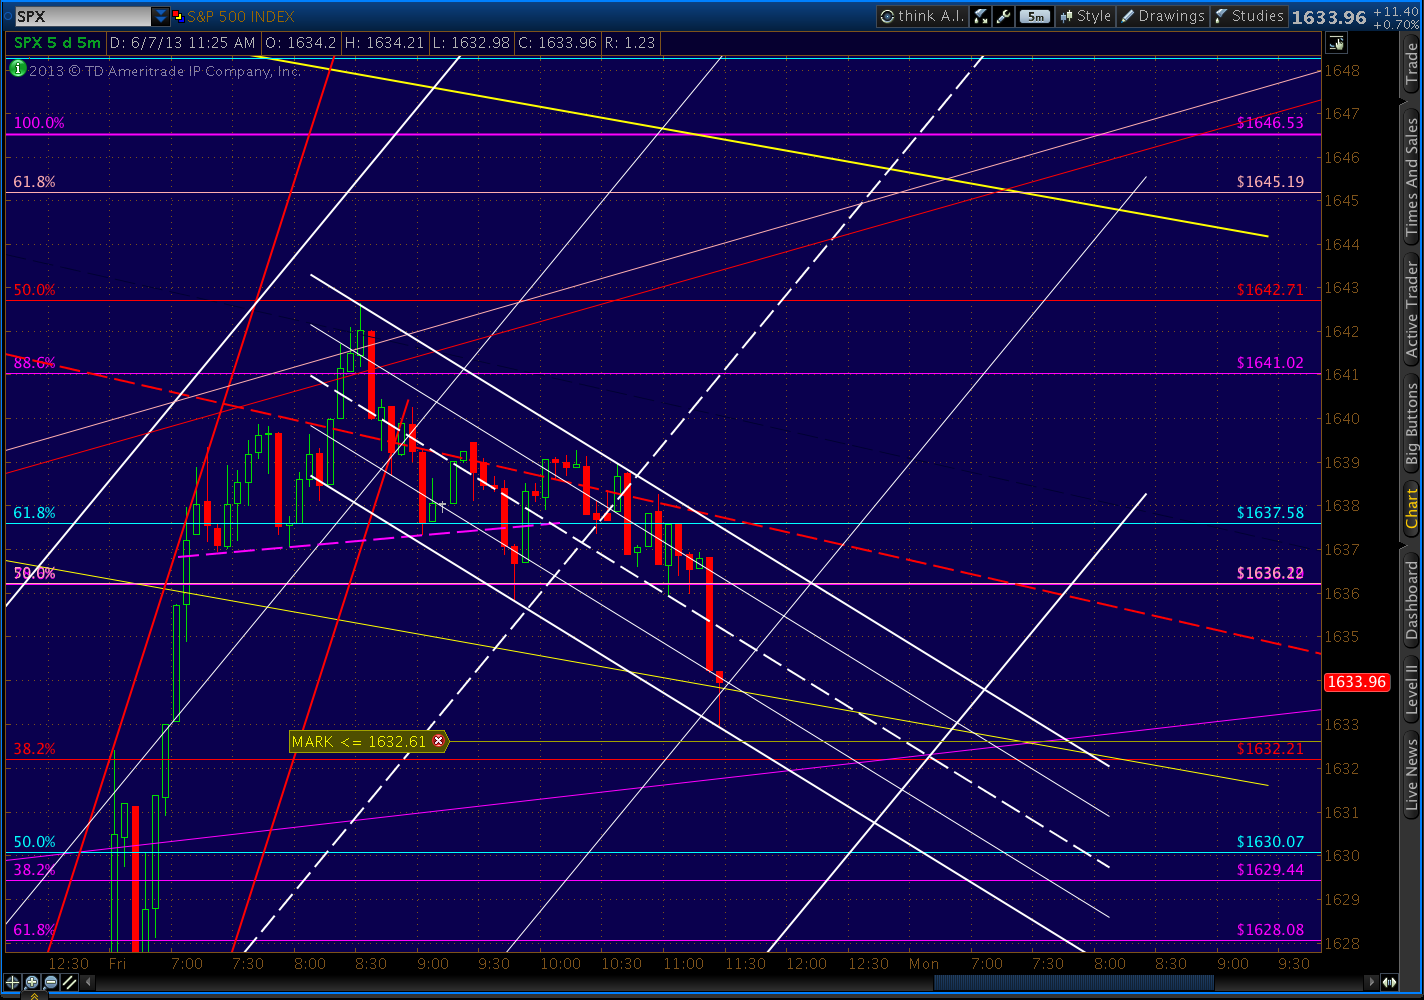The image size is (1424, 1000).
Task: Open the think A.I. tool
Action: tap(921, 16)
